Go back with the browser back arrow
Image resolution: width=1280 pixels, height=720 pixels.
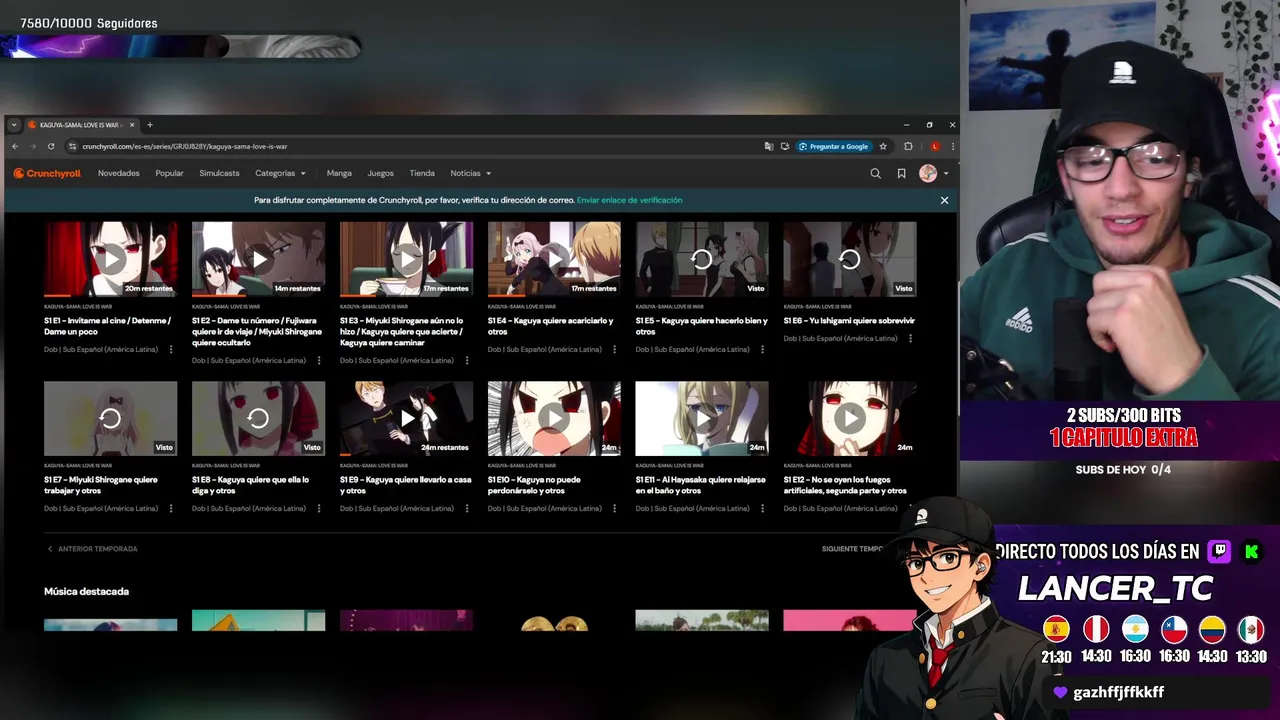pos(15,146)
